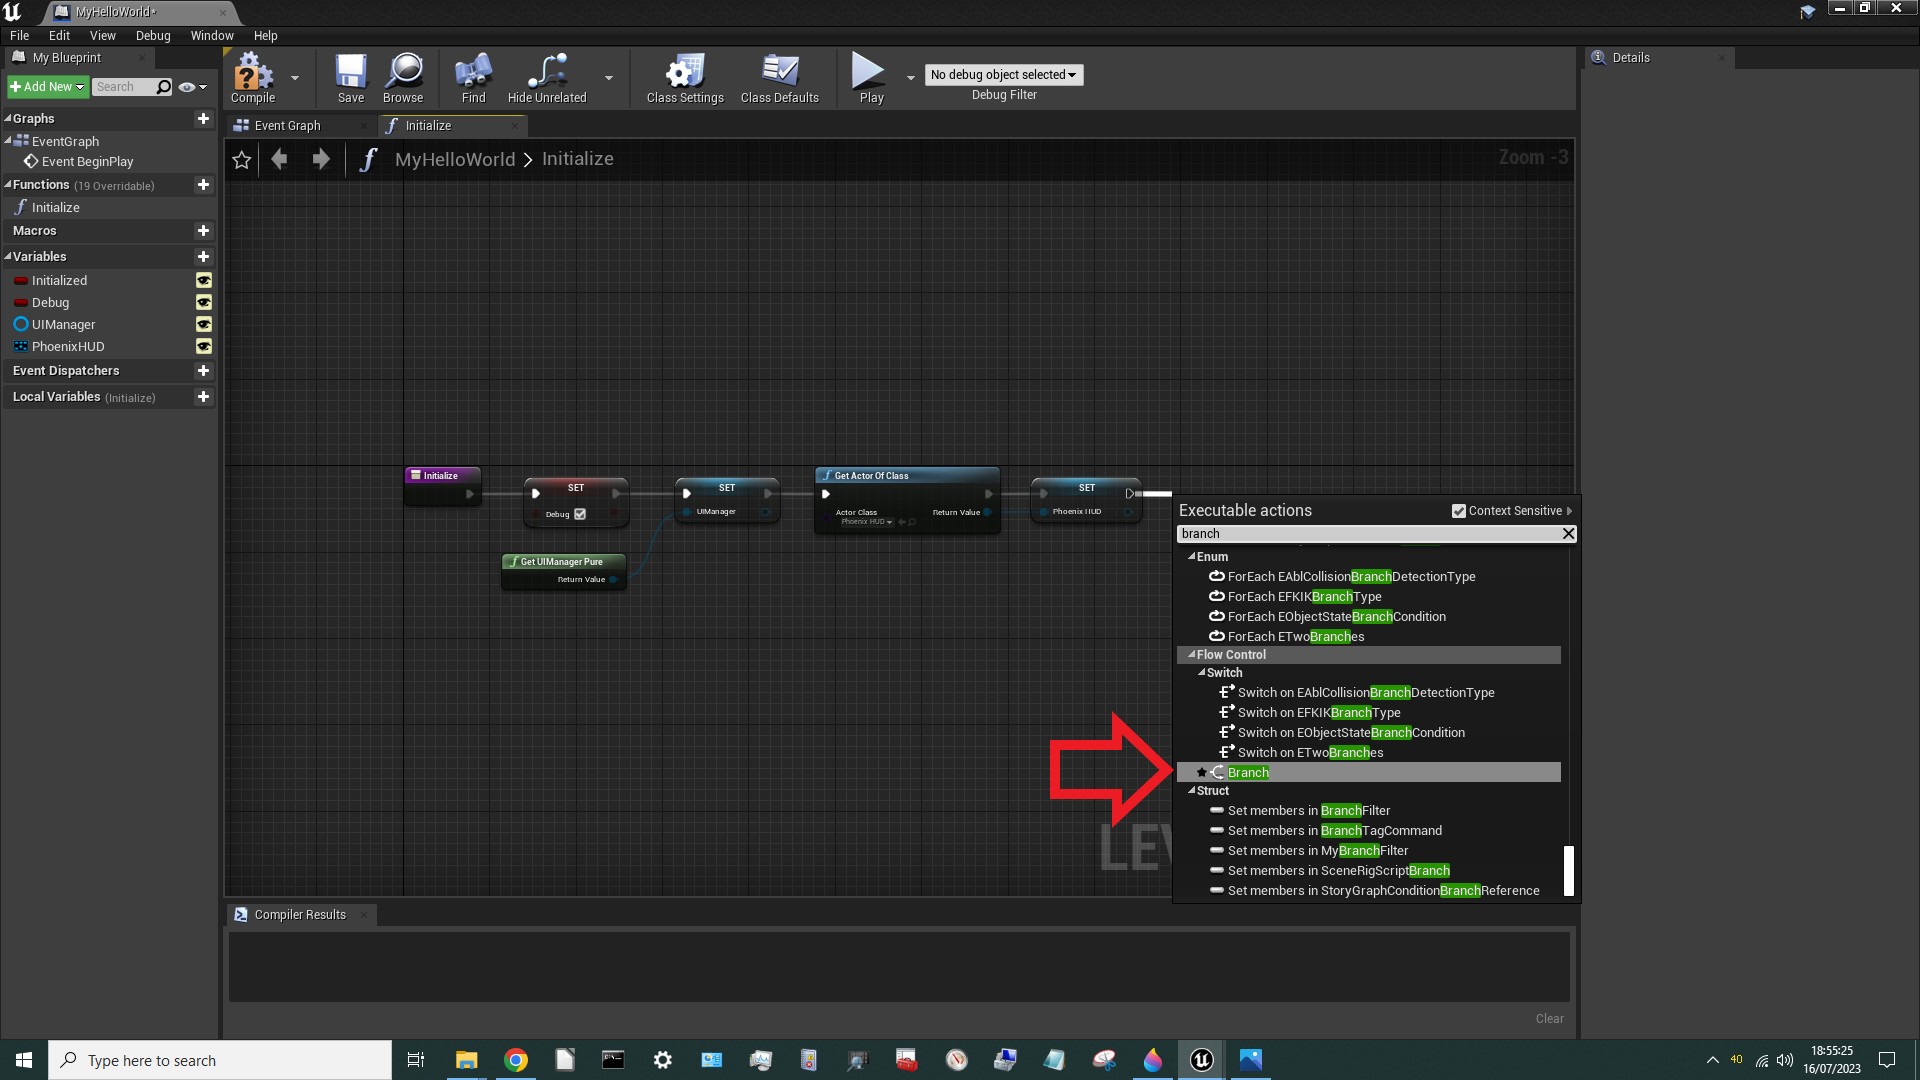Open Browse in content browser

tap(403, 78)
